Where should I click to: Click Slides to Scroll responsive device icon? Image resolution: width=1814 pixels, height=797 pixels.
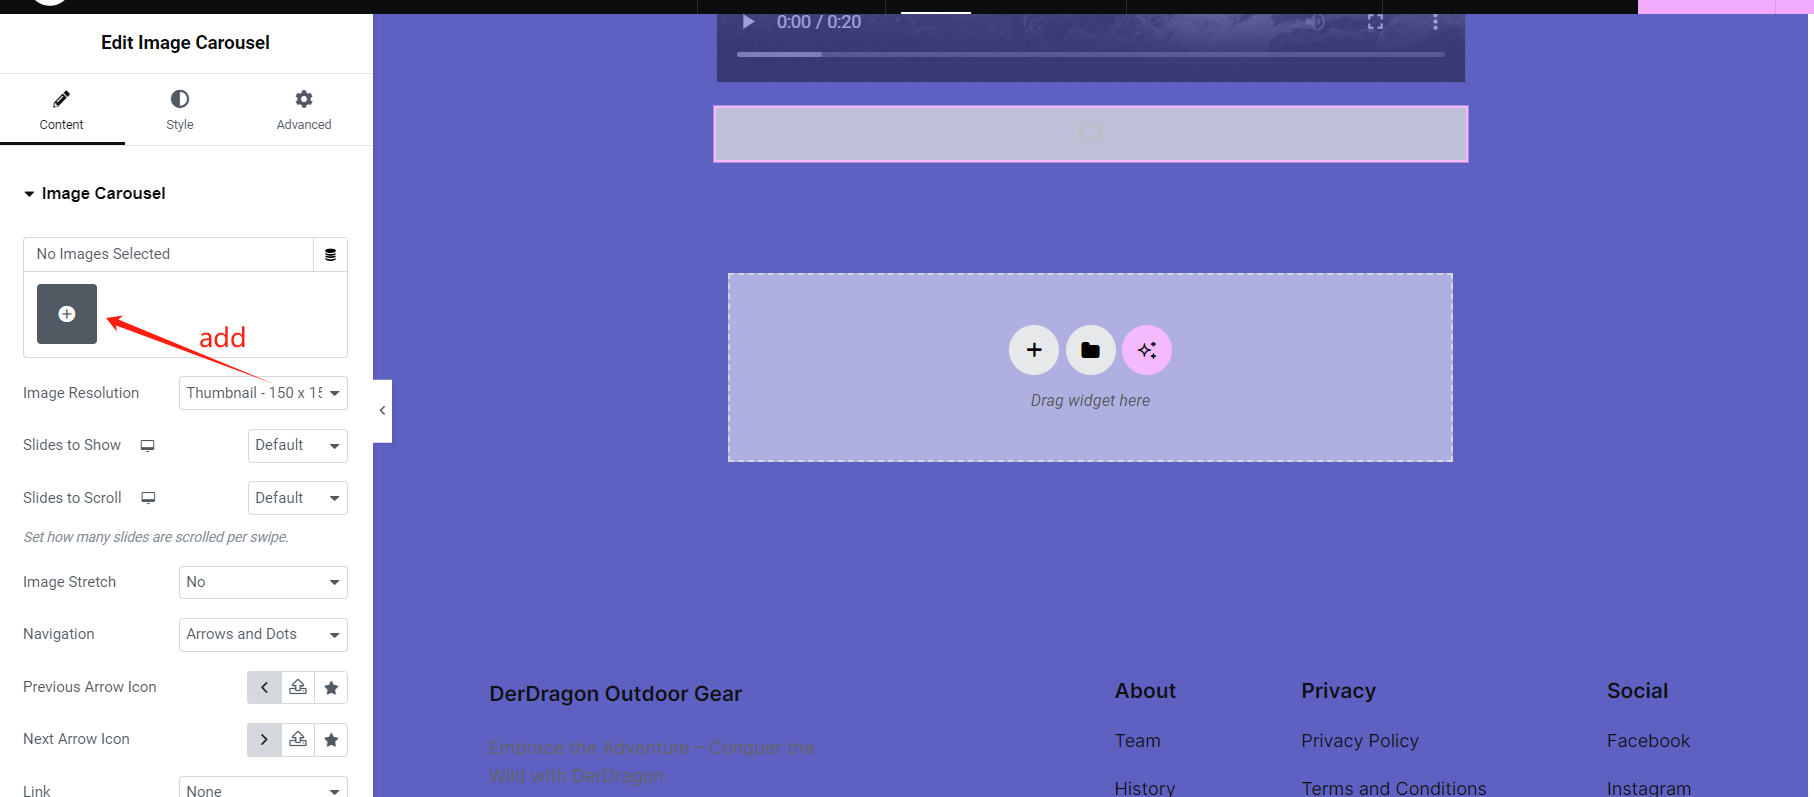148,498
